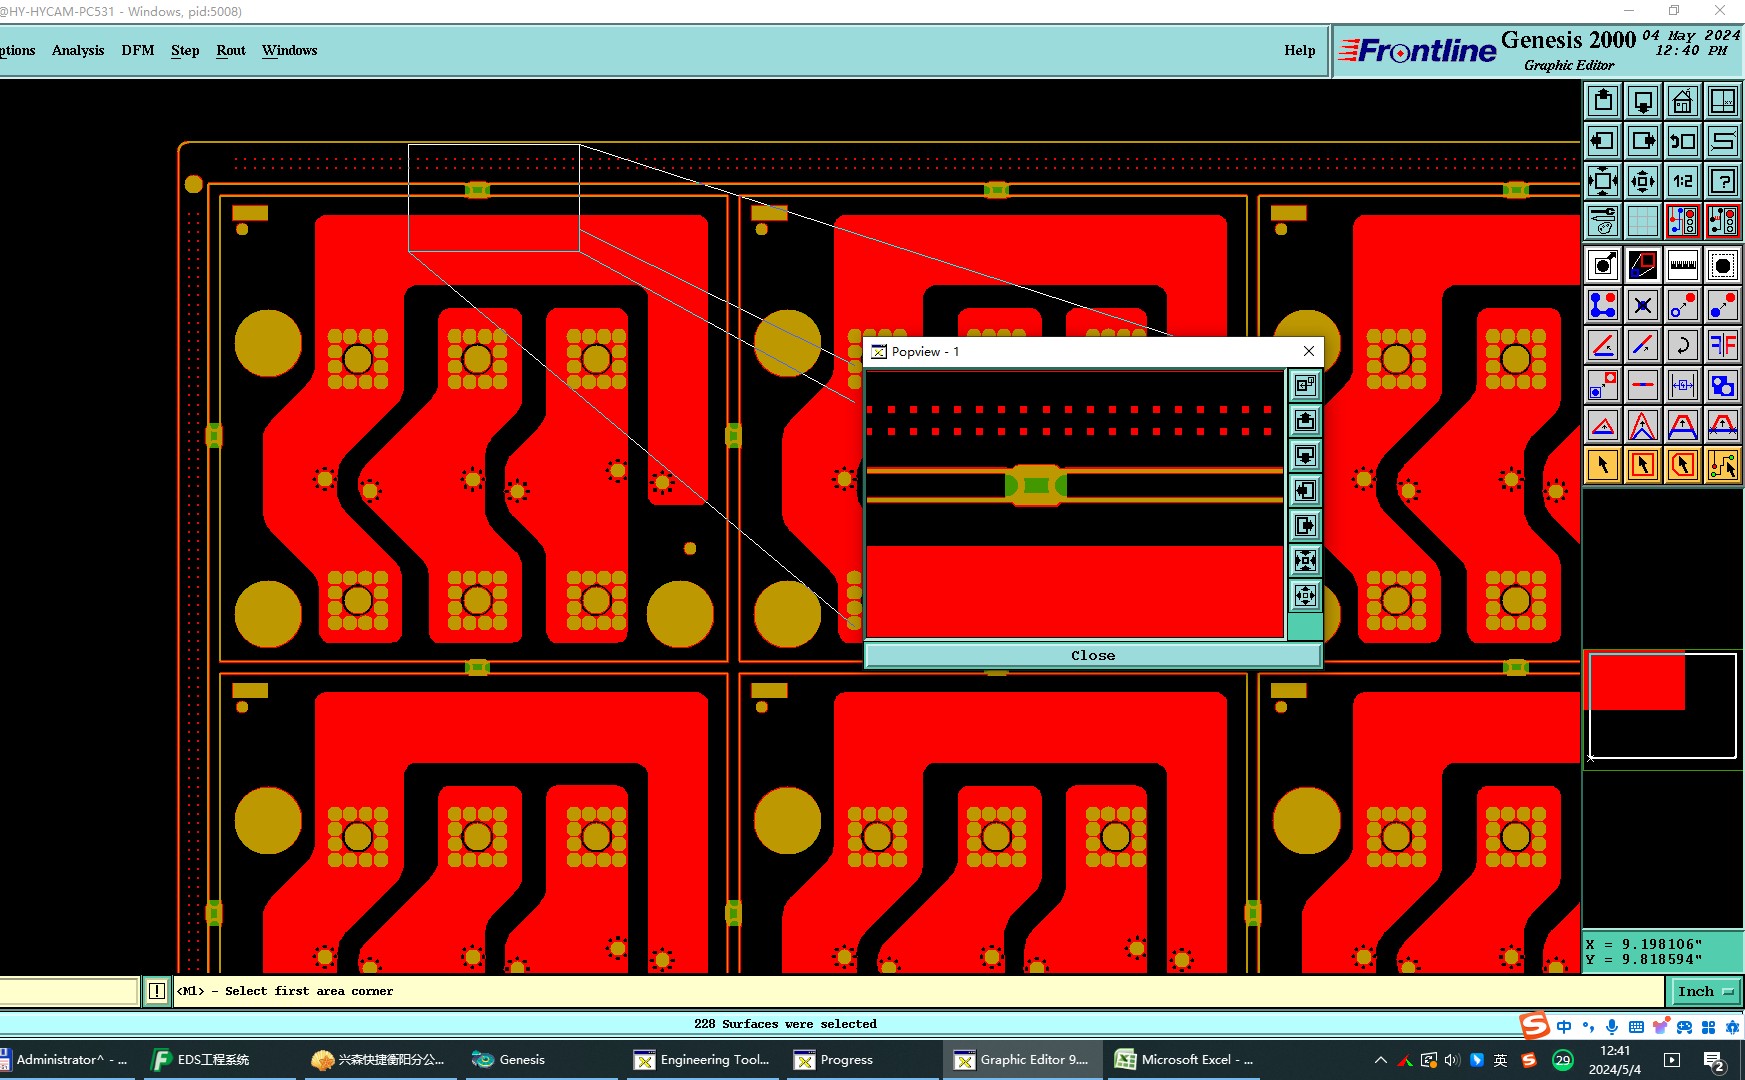This screenshot has height=1080, width=1745.
Task: Click the rotate arrow icon
Action: click(1683, 345)
